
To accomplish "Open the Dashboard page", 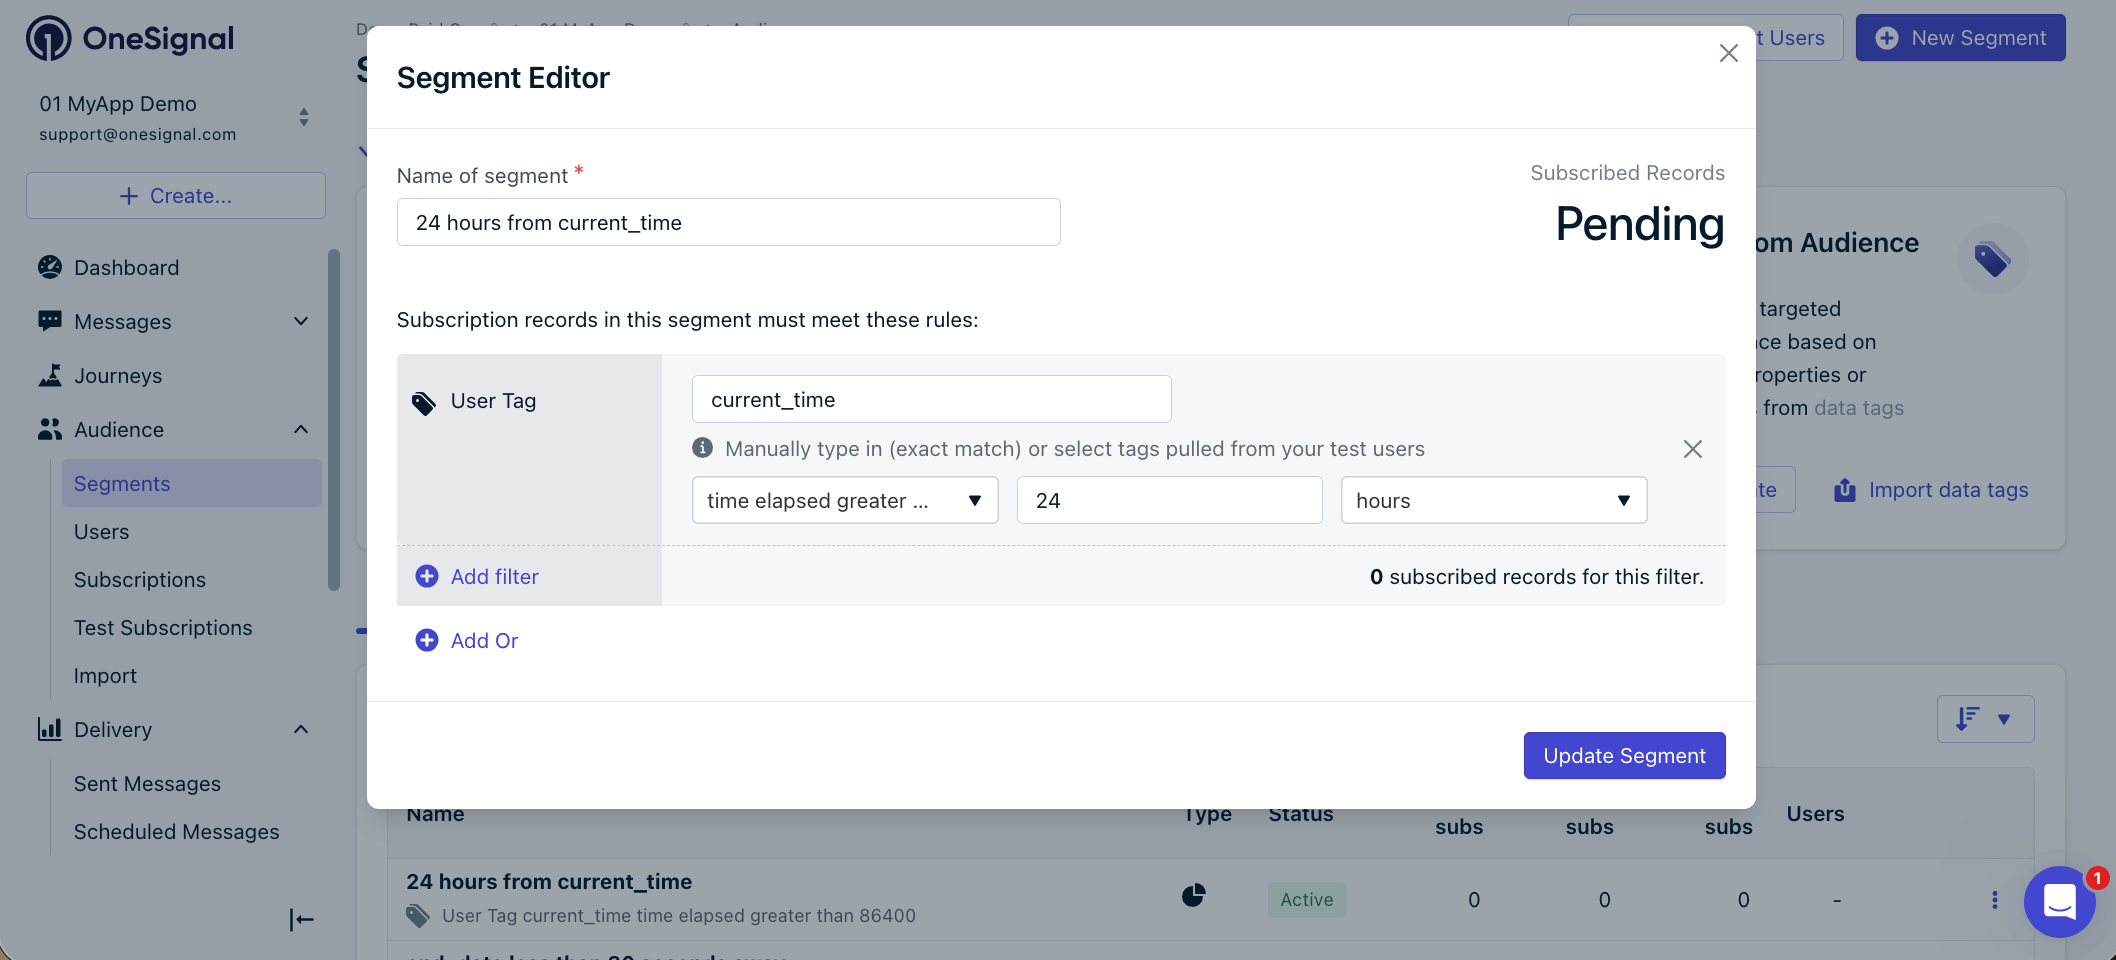I will (x=126, y=268).
